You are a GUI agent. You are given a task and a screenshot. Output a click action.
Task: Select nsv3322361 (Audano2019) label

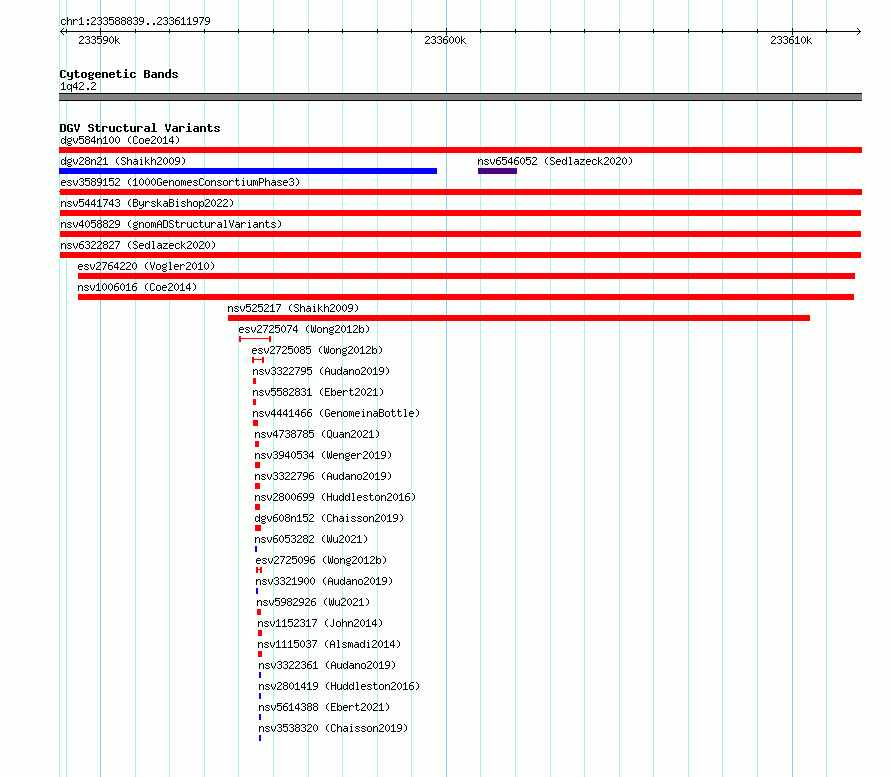327,665
